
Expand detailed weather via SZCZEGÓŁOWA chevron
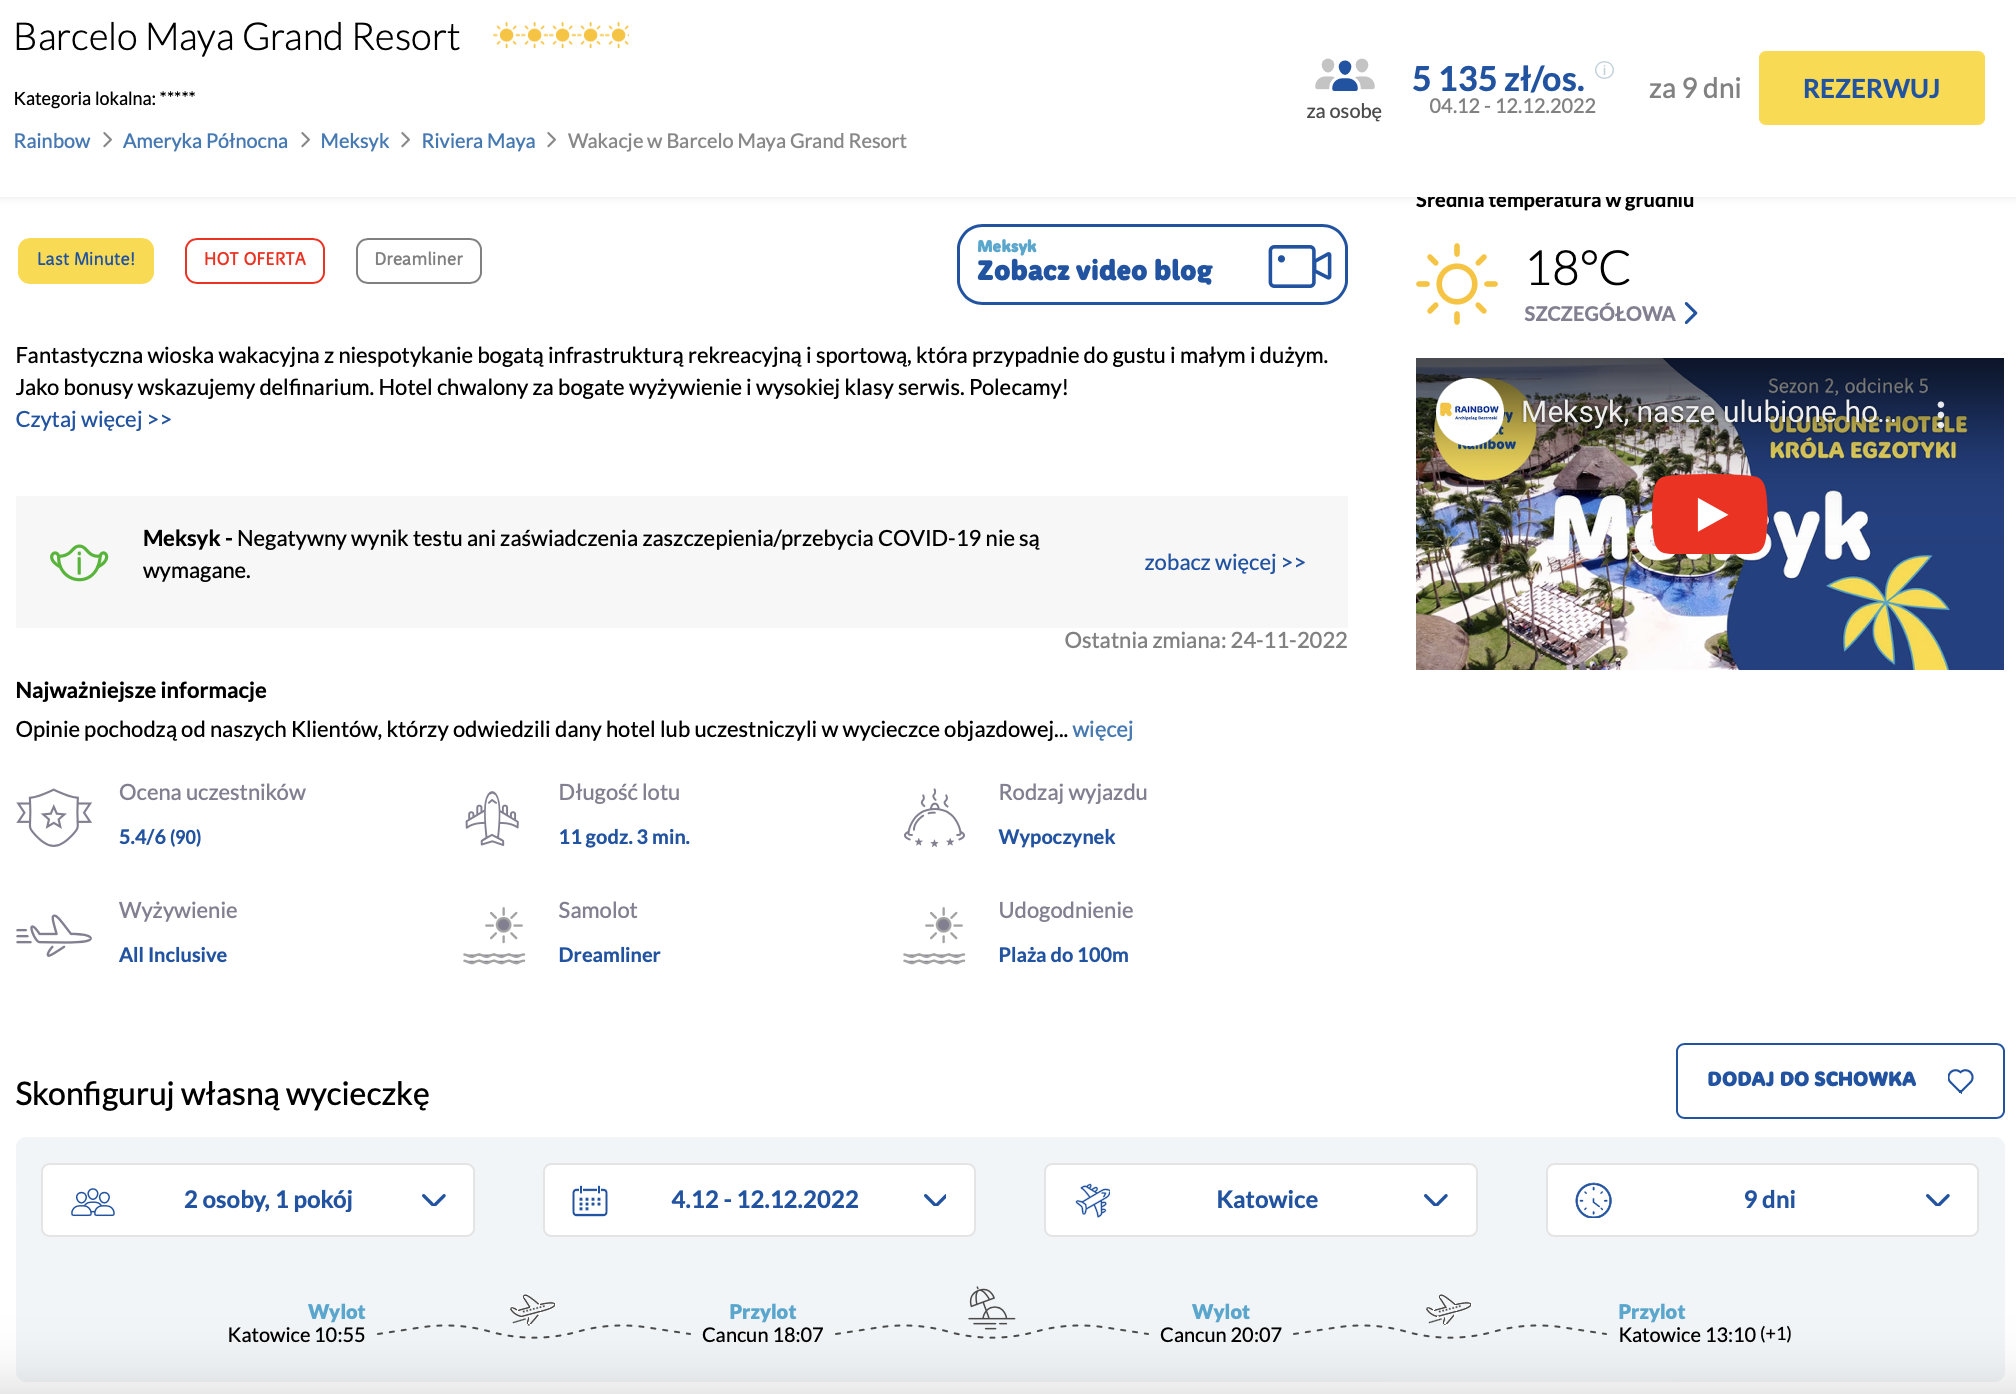pos(1691,313)
